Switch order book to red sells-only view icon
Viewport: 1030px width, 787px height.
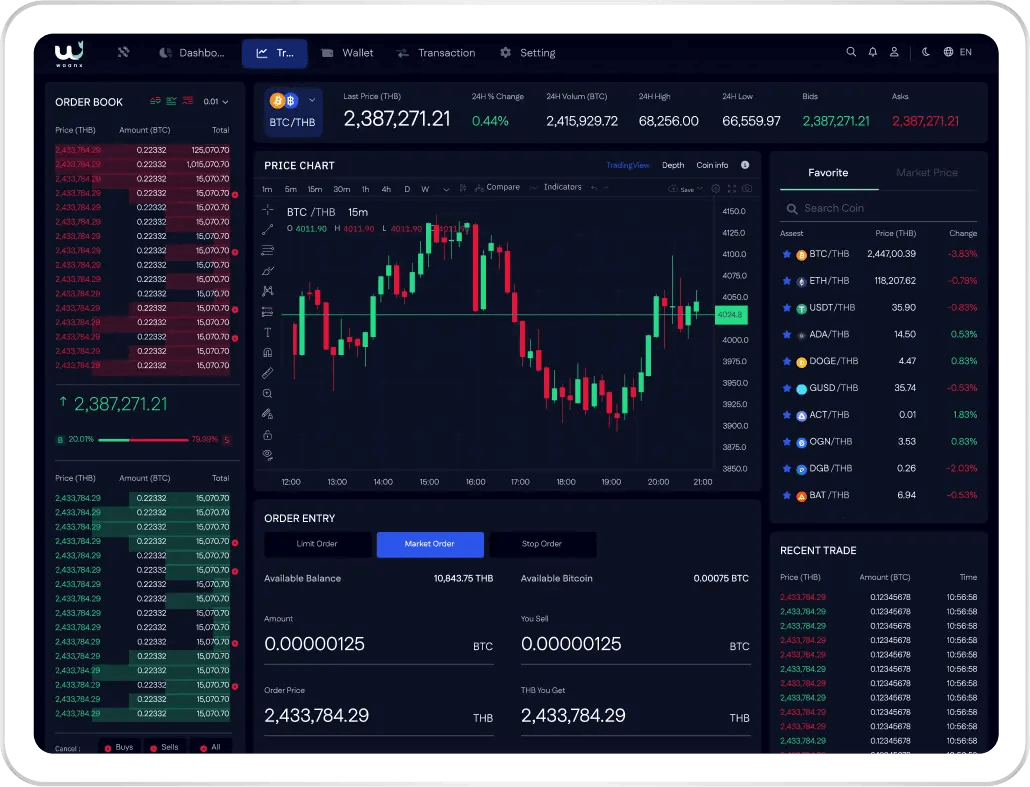[188, 101]
